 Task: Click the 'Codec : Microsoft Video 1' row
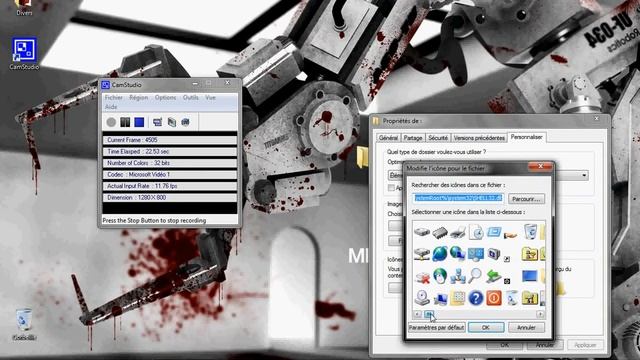click(169, 174)
